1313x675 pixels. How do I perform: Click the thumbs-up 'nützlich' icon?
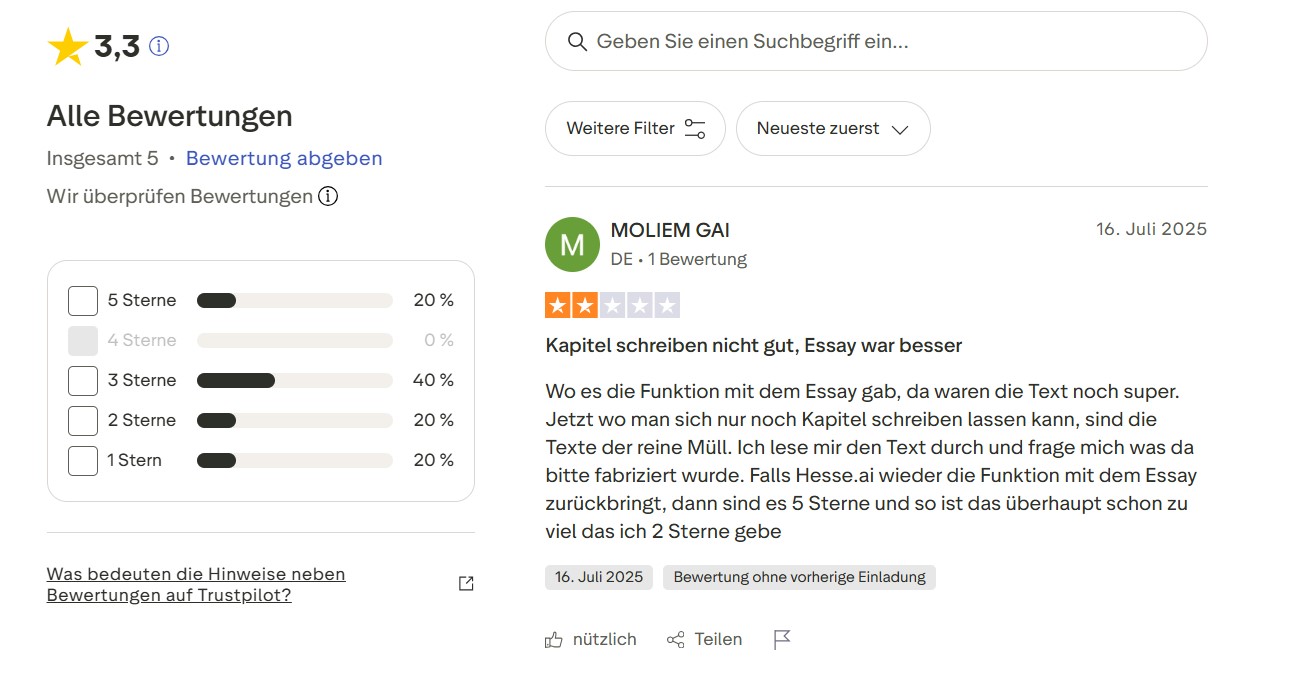point(554,639)
